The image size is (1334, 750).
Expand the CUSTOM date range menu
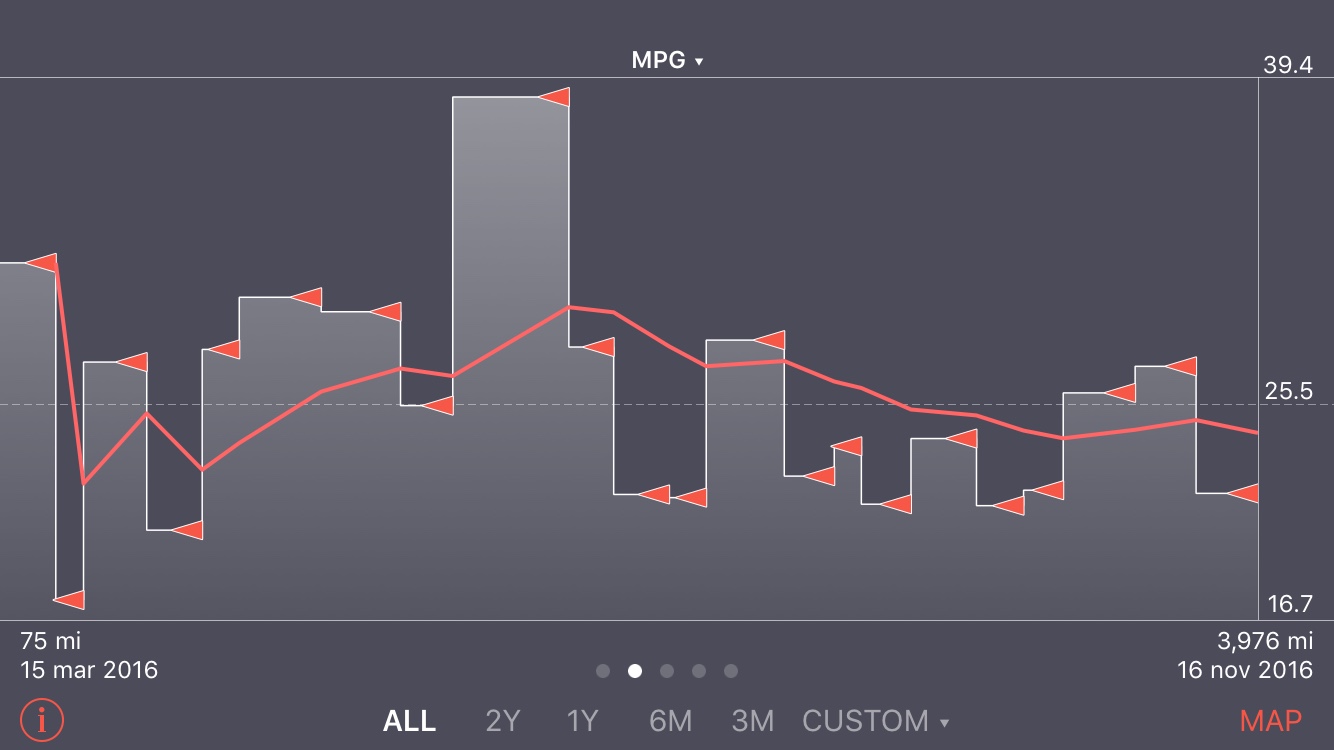pyautogui.click(x=875, y=721)
